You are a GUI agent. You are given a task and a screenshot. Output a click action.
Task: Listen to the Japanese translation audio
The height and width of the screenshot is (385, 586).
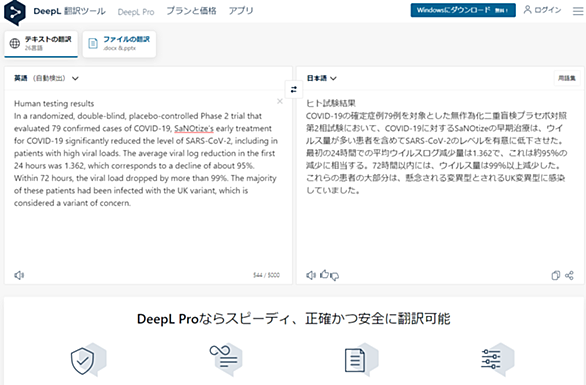311,275
